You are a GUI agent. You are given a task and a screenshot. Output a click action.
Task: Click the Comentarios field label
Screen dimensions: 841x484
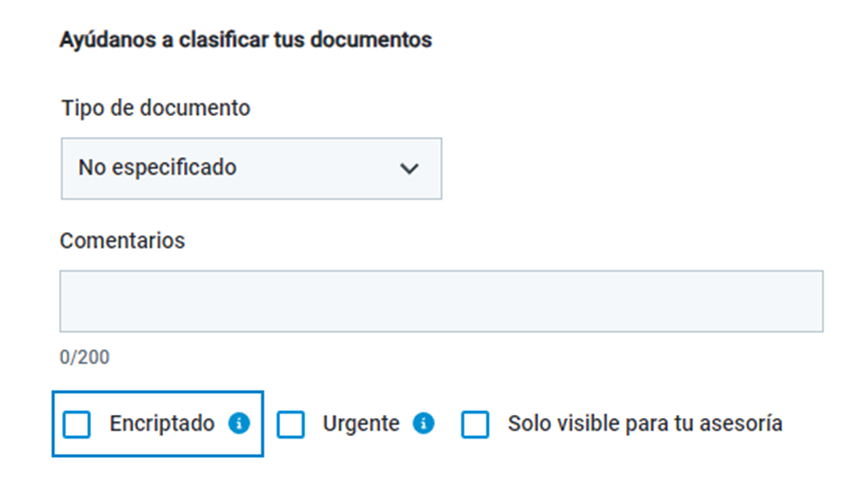[122, 240]
